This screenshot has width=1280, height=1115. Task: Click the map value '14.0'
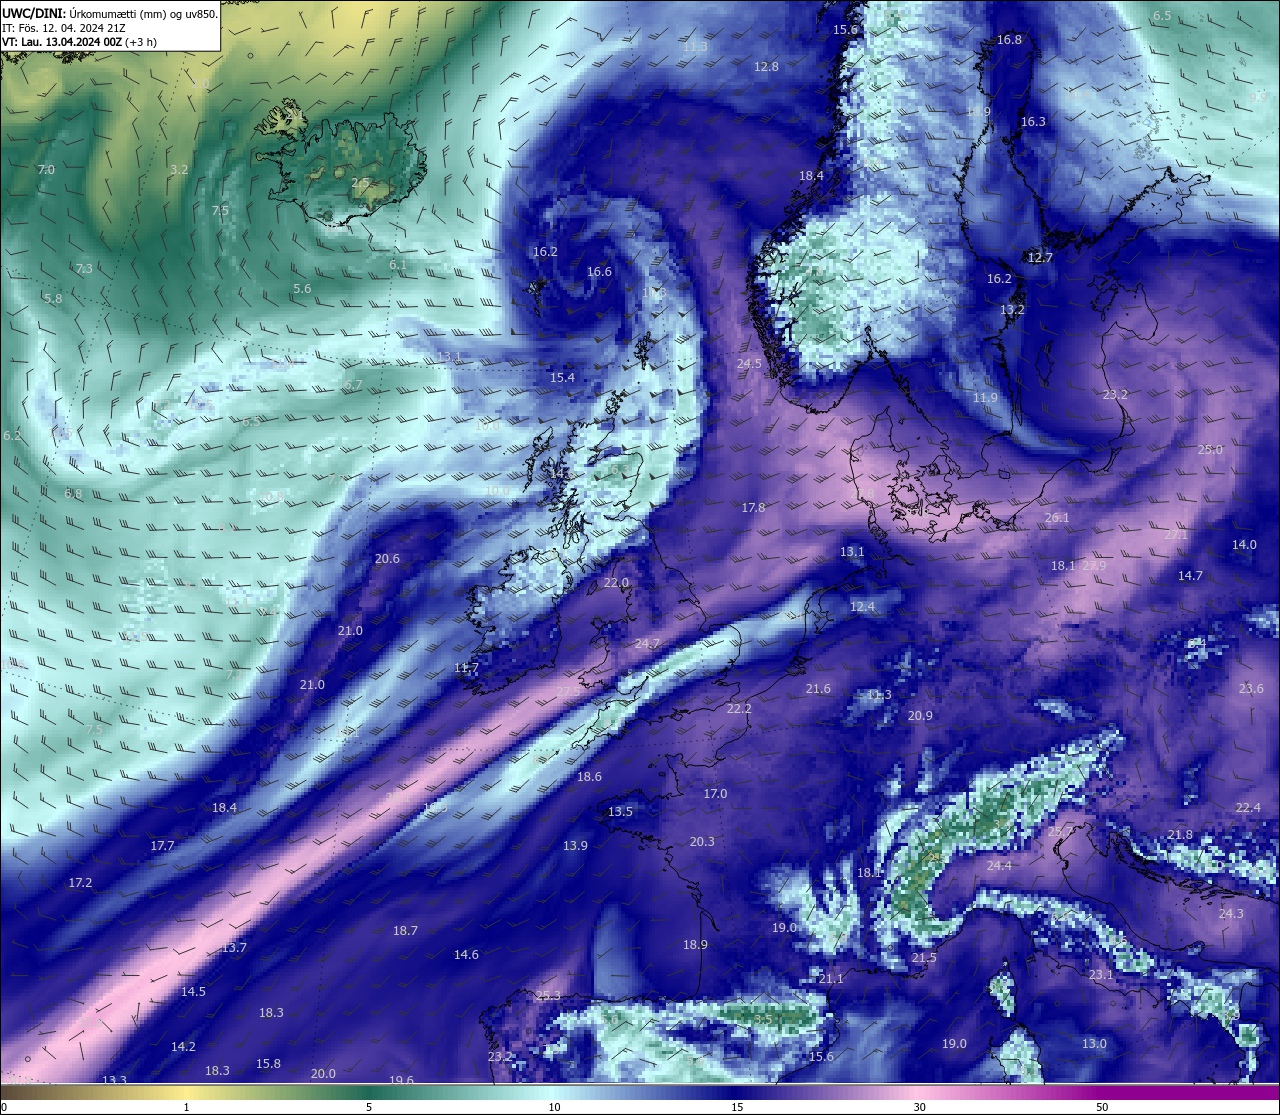(x=1244, y=545)
